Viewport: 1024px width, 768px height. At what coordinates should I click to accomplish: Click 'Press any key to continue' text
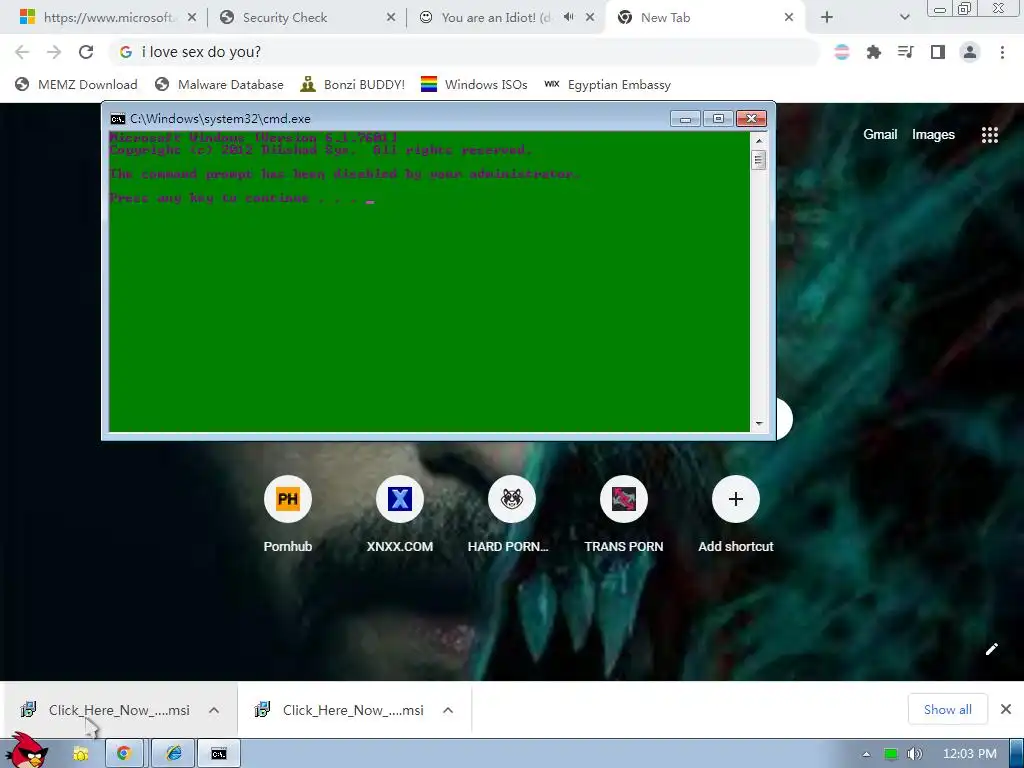click(209, 198)
